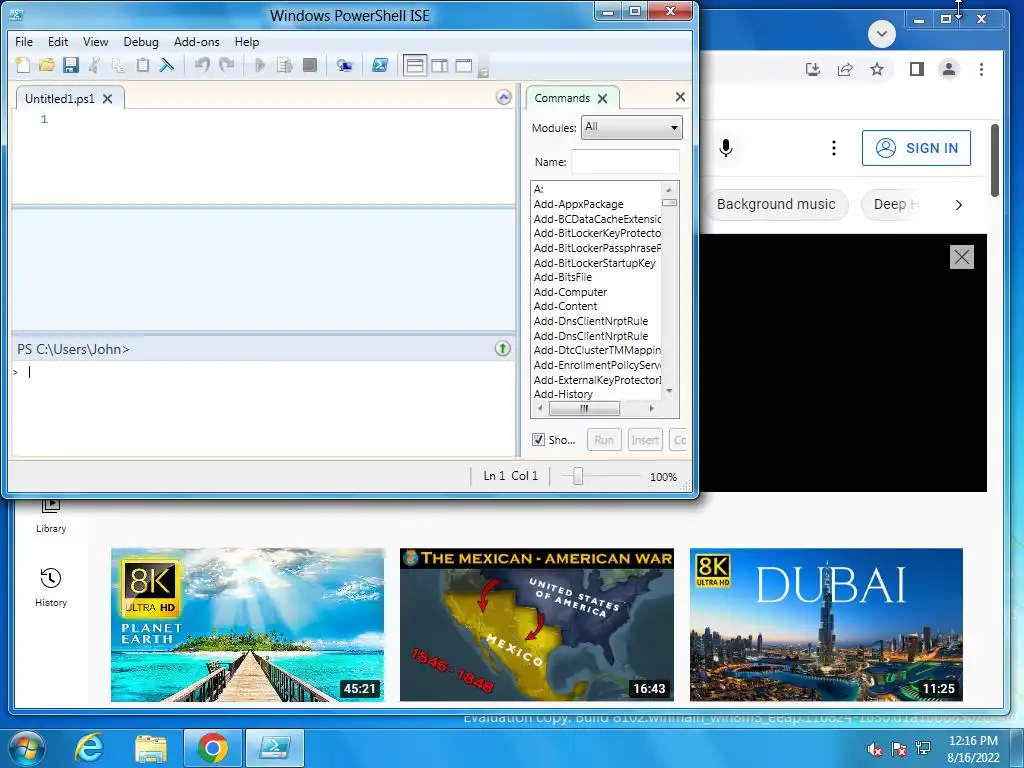This screenshot has width=1024, height=768.
Task: Open Chrome three-dot menu
Action: [981, 69]
